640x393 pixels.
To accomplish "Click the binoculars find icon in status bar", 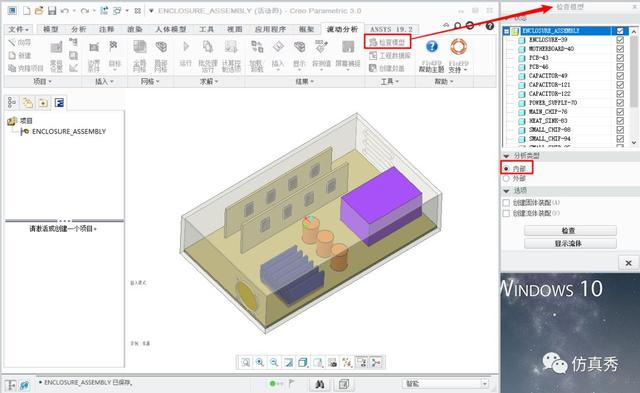I will pos(320,384).
